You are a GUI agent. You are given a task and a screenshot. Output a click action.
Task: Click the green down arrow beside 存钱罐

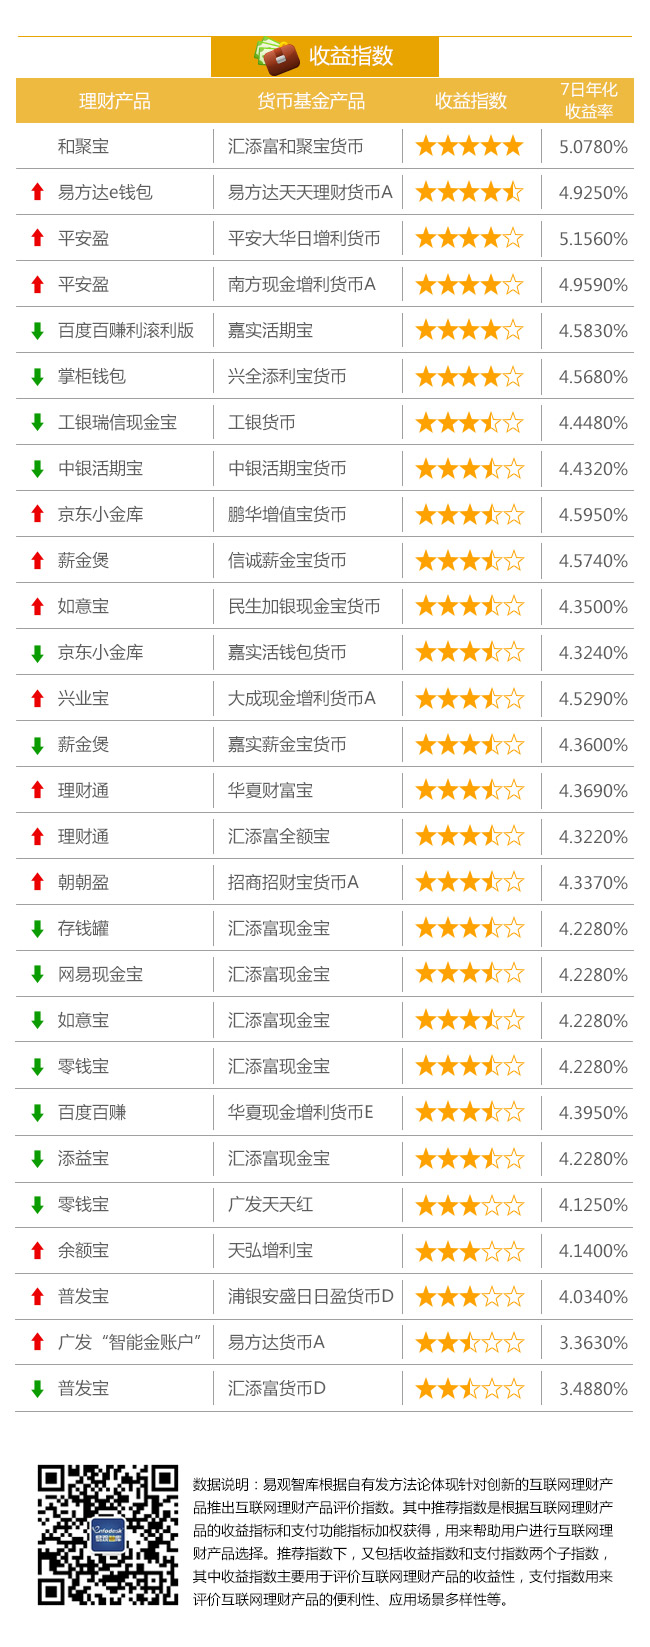coord(37,928)
